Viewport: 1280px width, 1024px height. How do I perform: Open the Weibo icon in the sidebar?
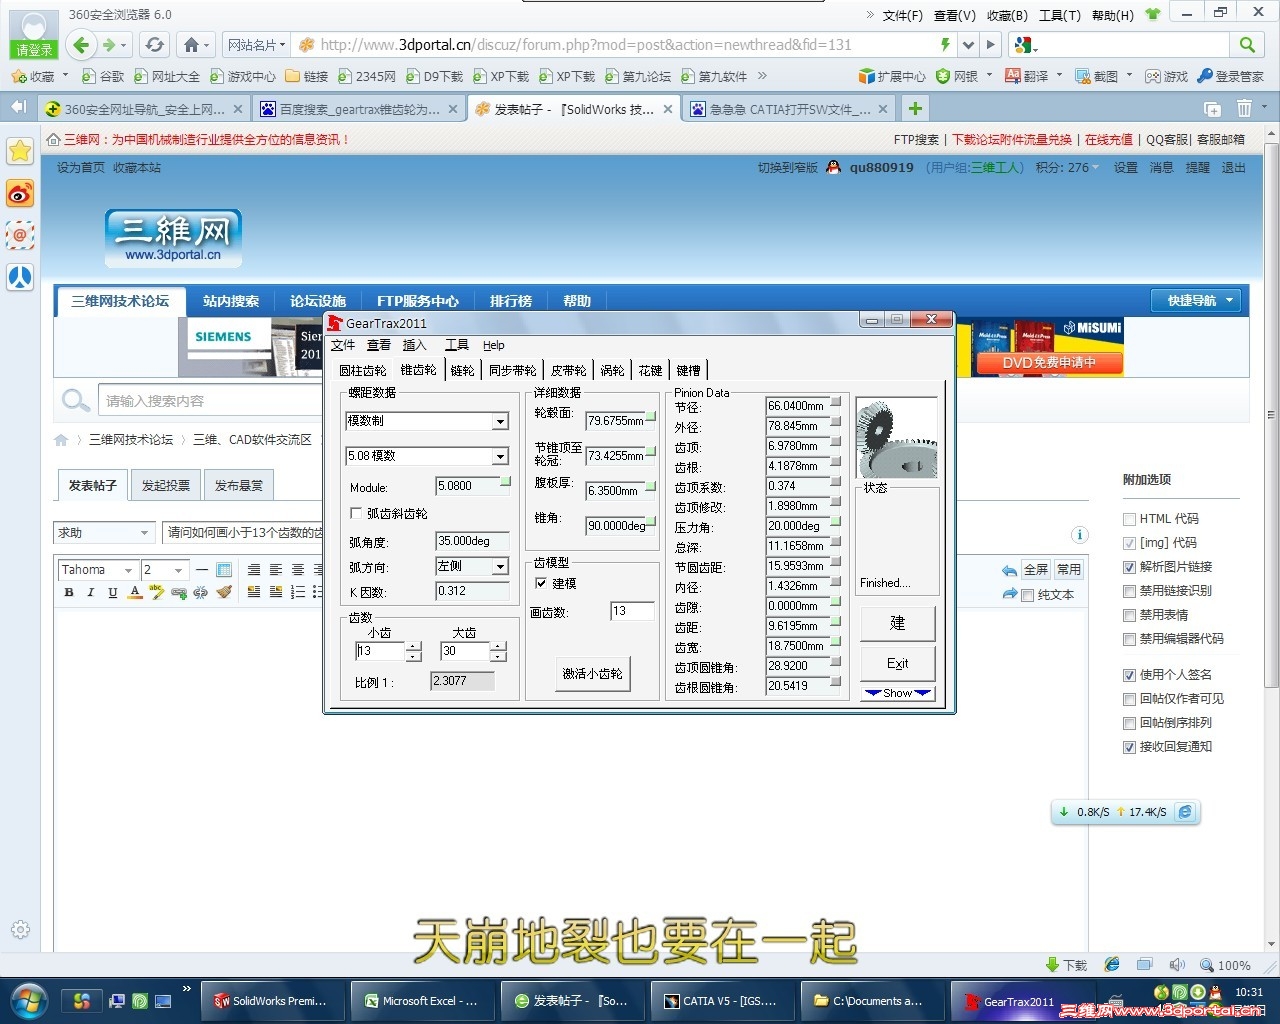coord(20,193)
